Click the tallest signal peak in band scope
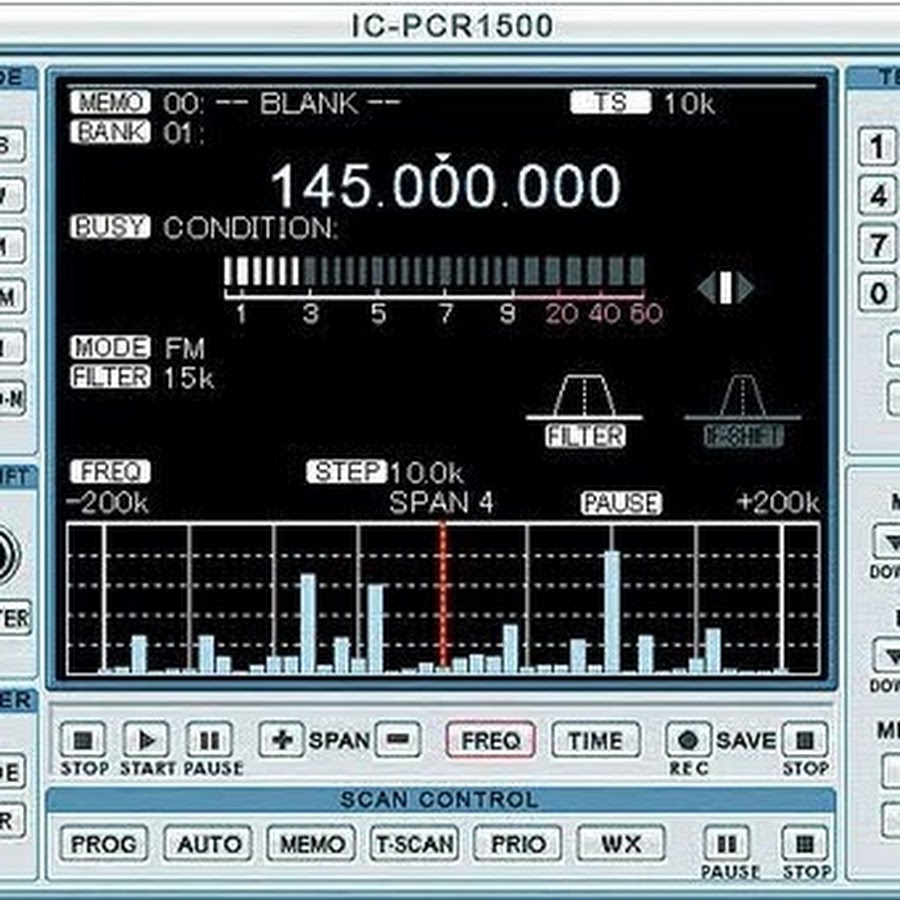Viewport: 900px width, 900px height. 612,611
